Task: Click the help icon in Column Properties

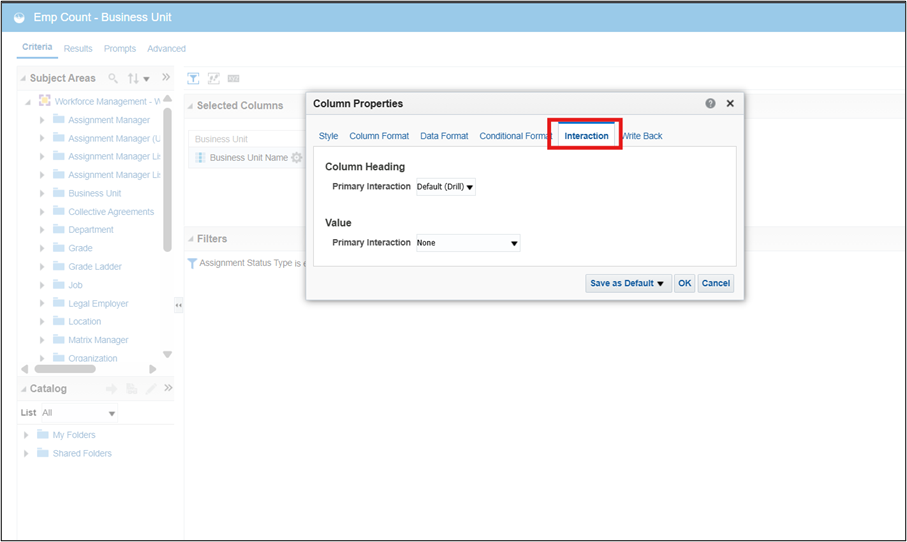Action: tap(710, 103)
